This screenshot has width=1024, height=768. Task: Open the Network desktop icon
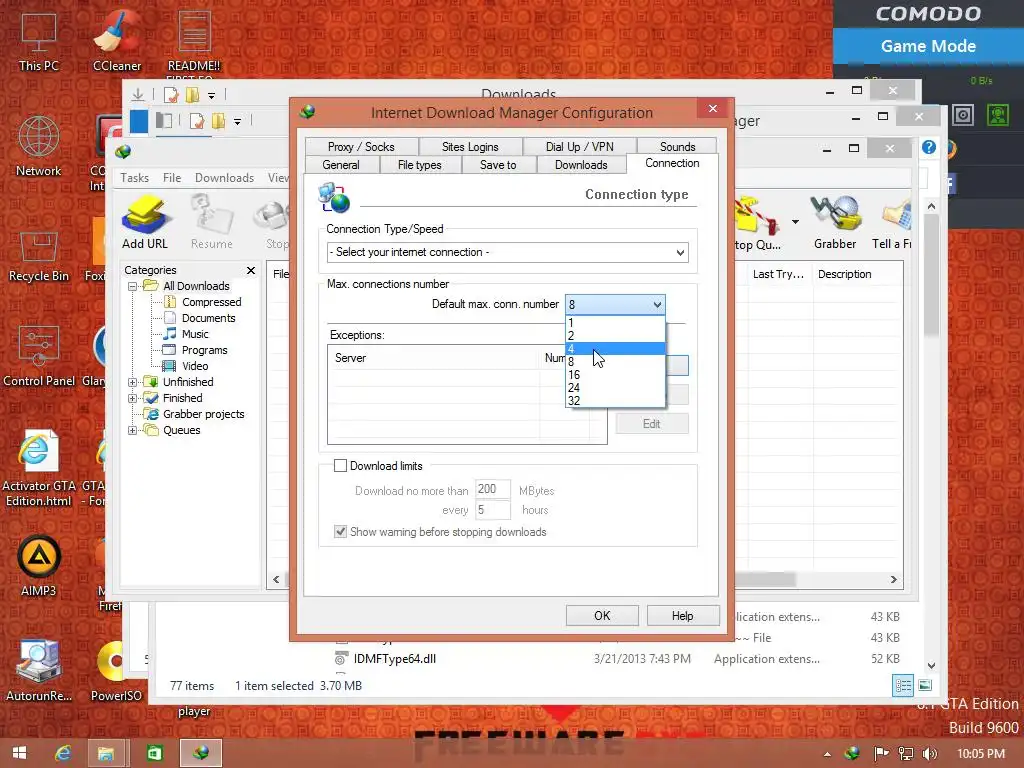39,146
